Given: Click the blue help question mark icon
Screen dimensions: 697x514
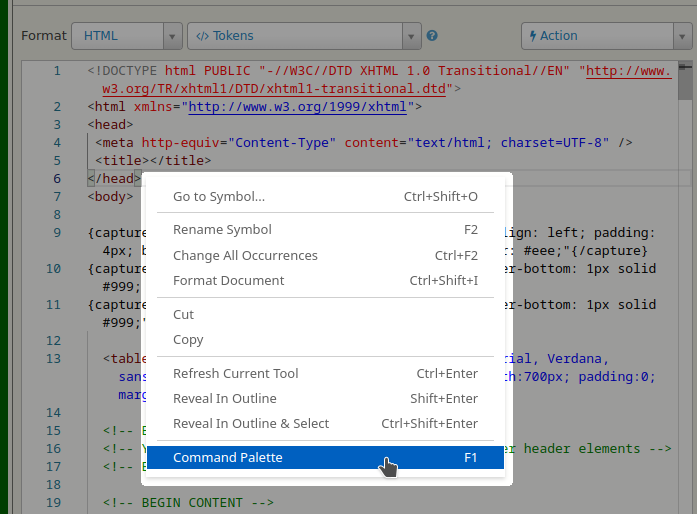Looking at the screenshot, I should pos(432,36).
